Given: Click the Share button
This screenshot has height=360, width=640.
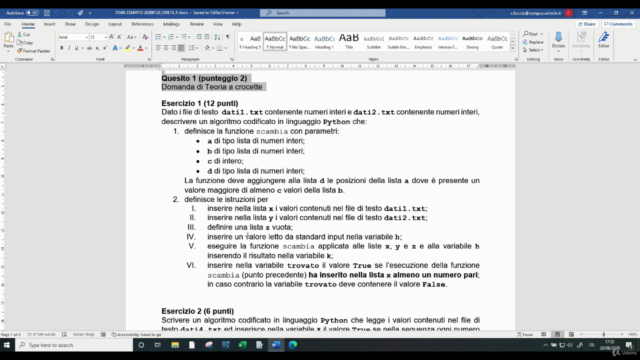Looking at the screenshot, I should click(x=587, y=24).
